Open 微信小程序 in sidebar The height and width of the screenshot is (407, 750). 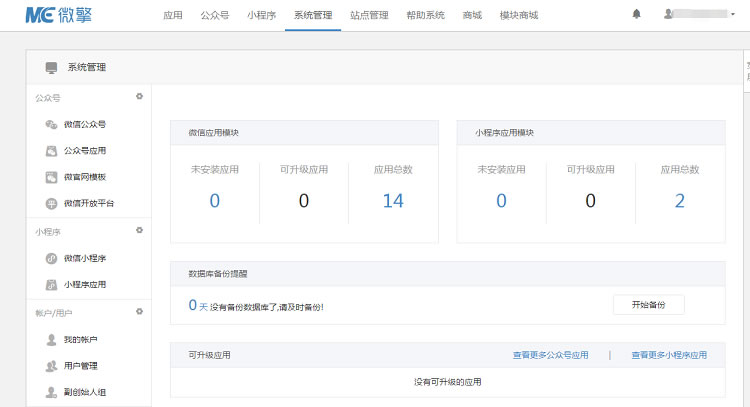pyautogui.click(x=85, y=258)
